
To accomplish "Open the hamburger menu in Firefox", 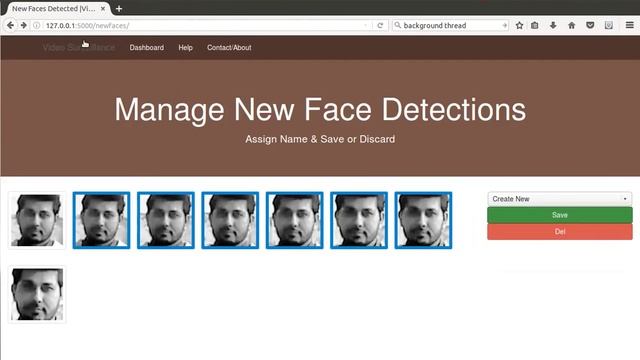I will 629,25.
